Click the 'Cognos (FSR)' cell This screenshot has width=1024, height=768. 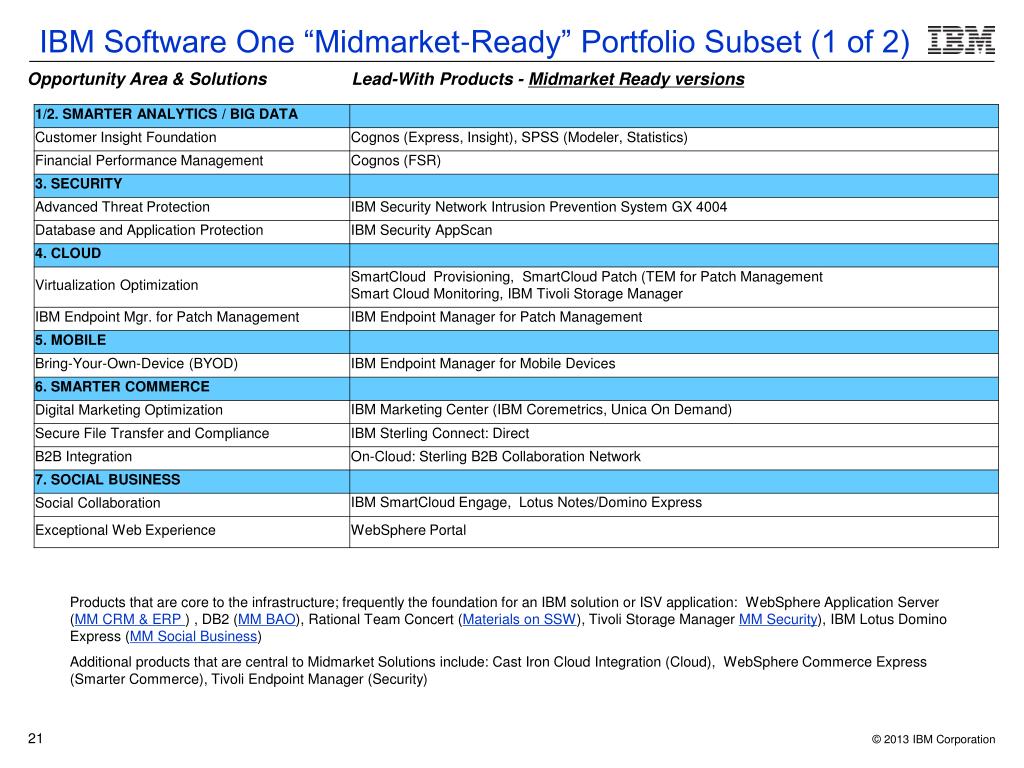[x=674, y=163]
